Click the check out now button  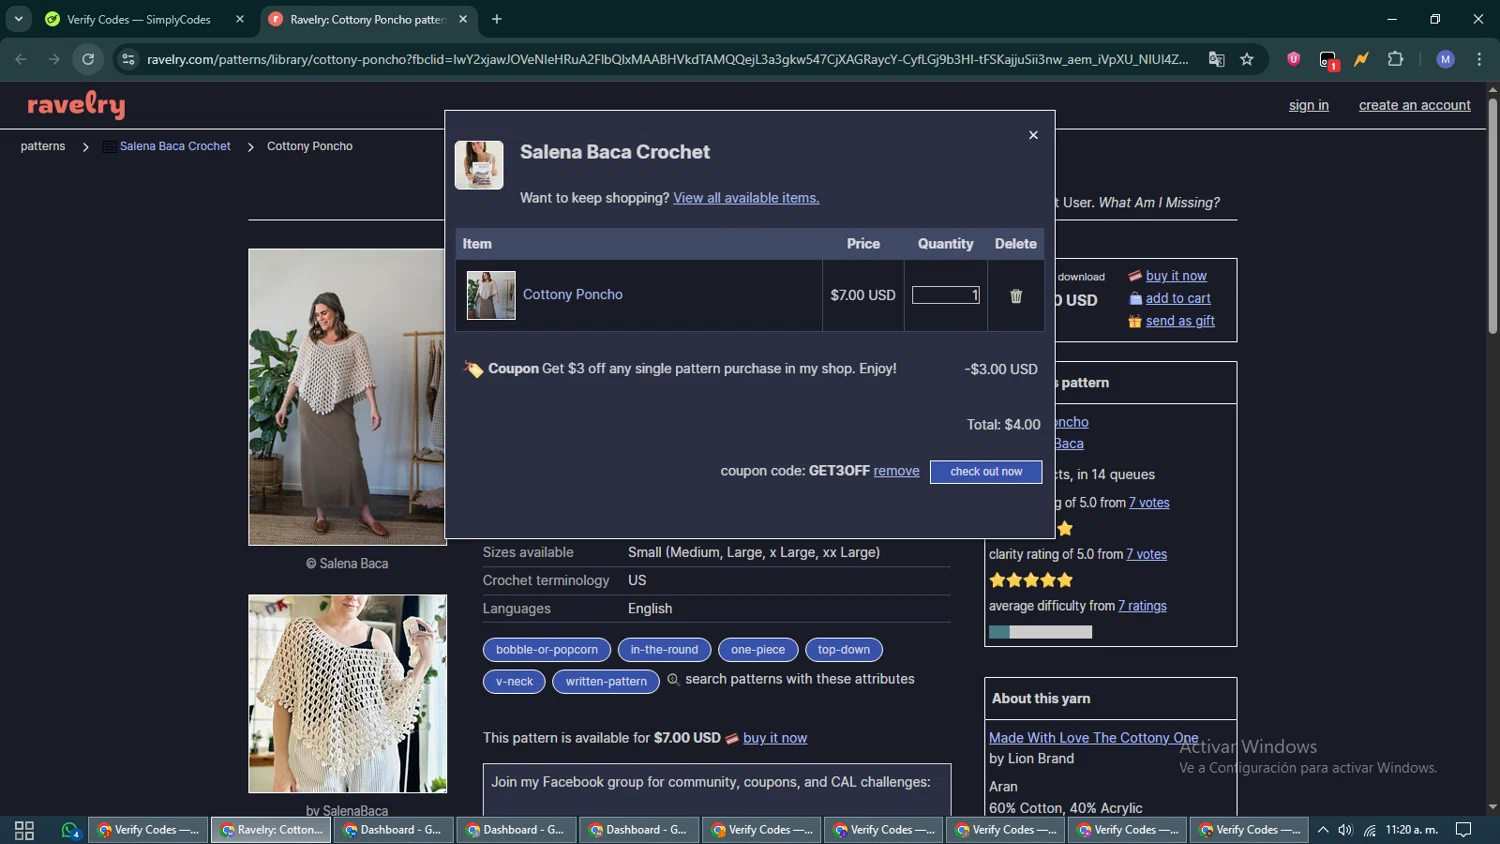pos(986,471)
